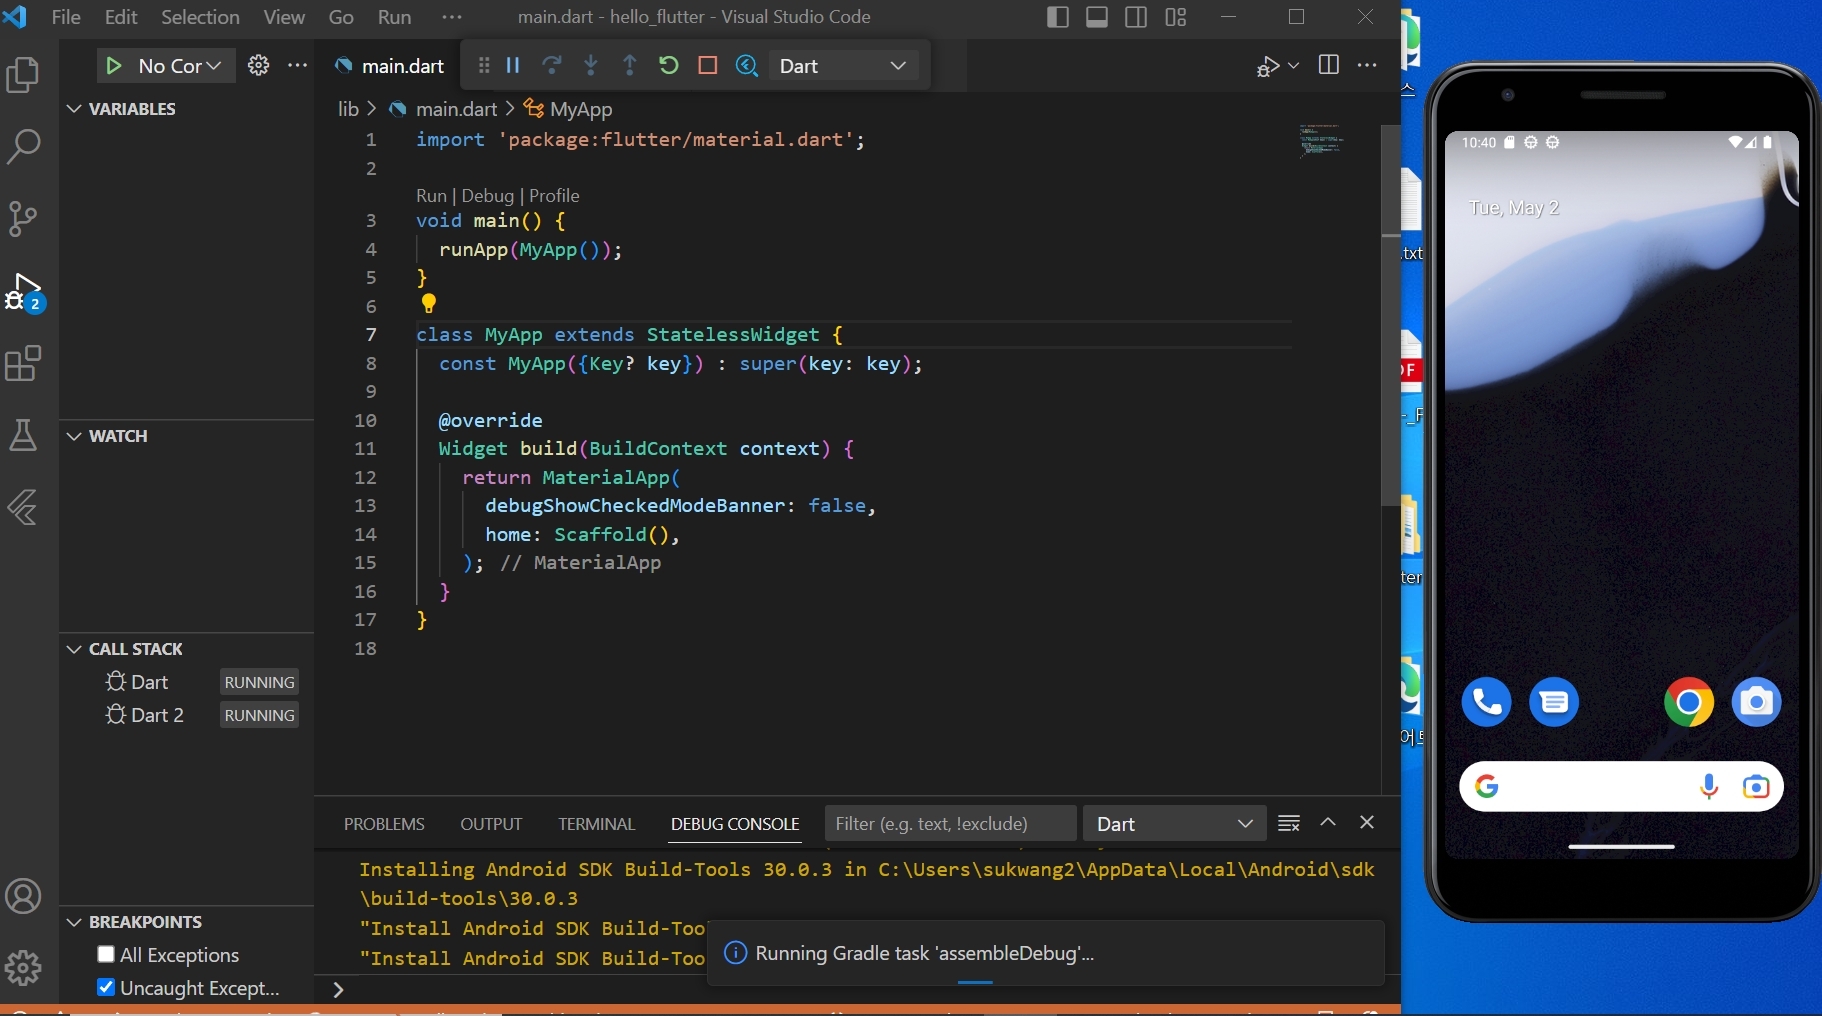Open Dart DevTools widget inspector icon
Viewport: 1822px width, 1016px height.
point(747,65)
